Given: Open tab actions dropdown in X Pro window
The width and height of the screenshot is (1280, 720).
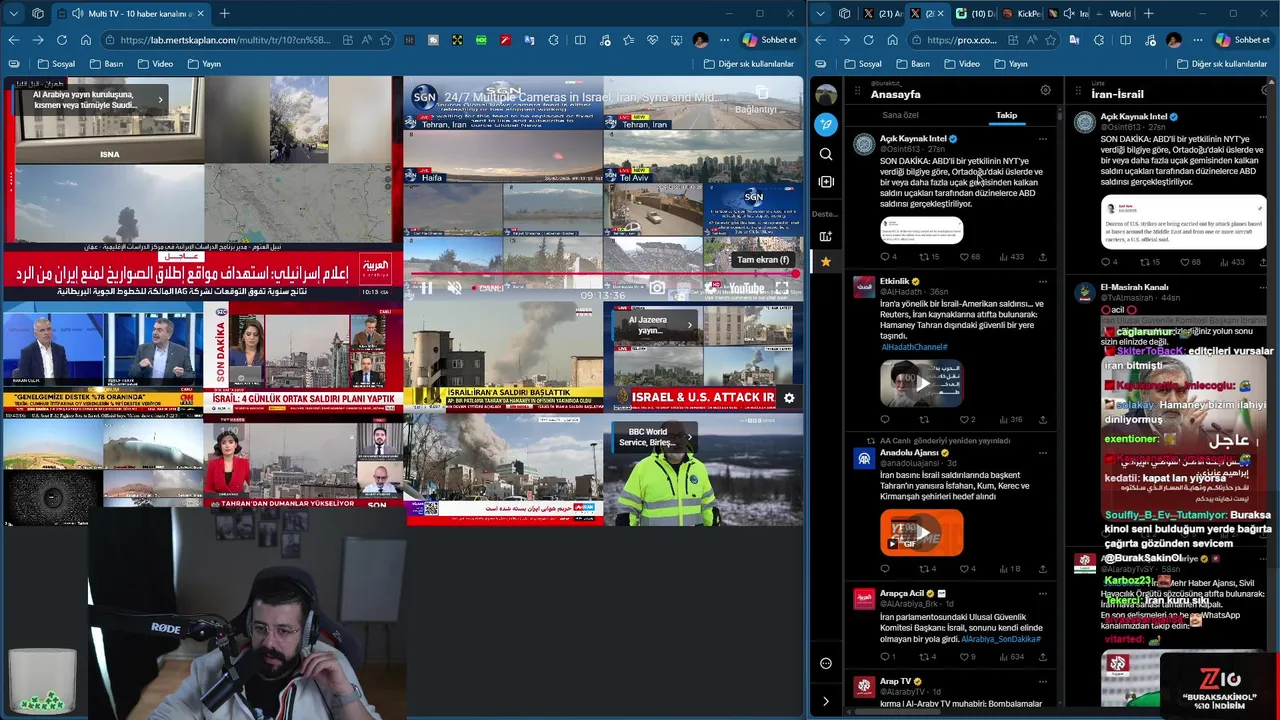Looking at the screenshot, I should (821, 14).
